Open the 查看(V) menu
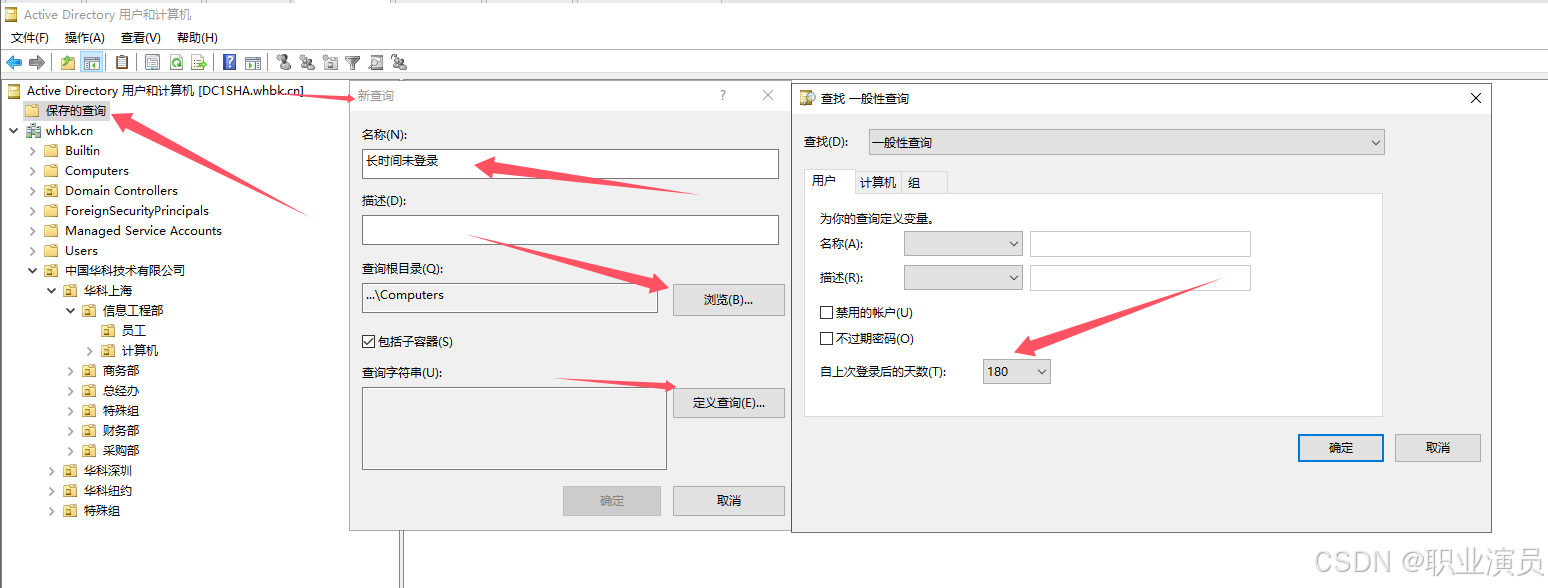The image size is (1548, 588). pos(141,37)
